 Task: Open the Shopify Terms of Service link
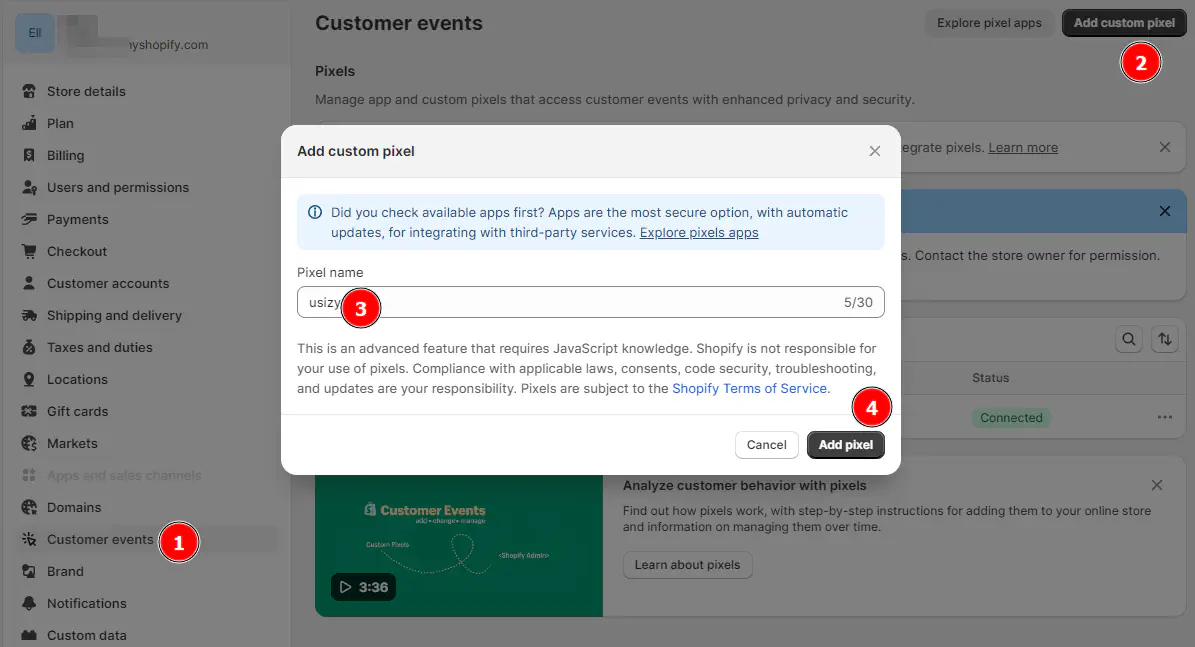tap(749, 388)
